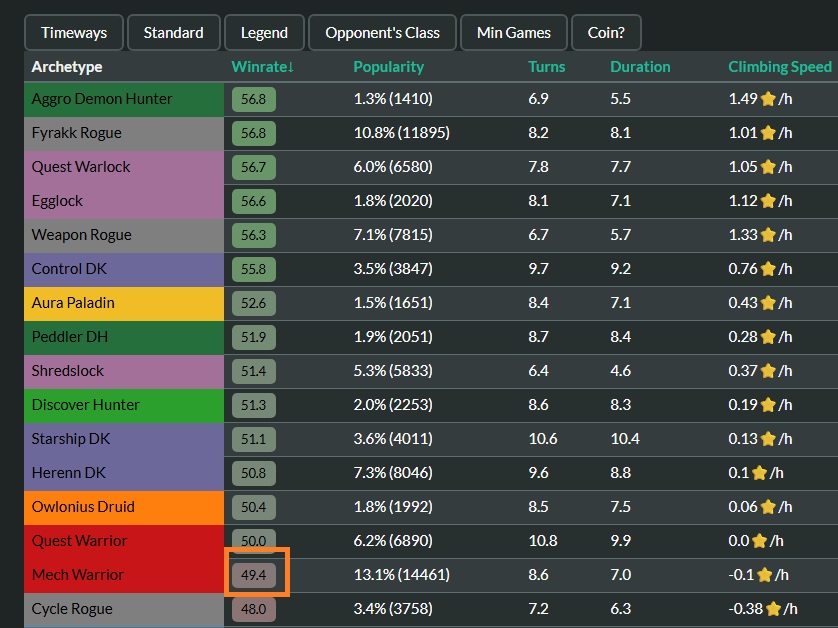Sort table by Popularity column
Viewport: 838px width, 628px height.
[x=389, y=67]
